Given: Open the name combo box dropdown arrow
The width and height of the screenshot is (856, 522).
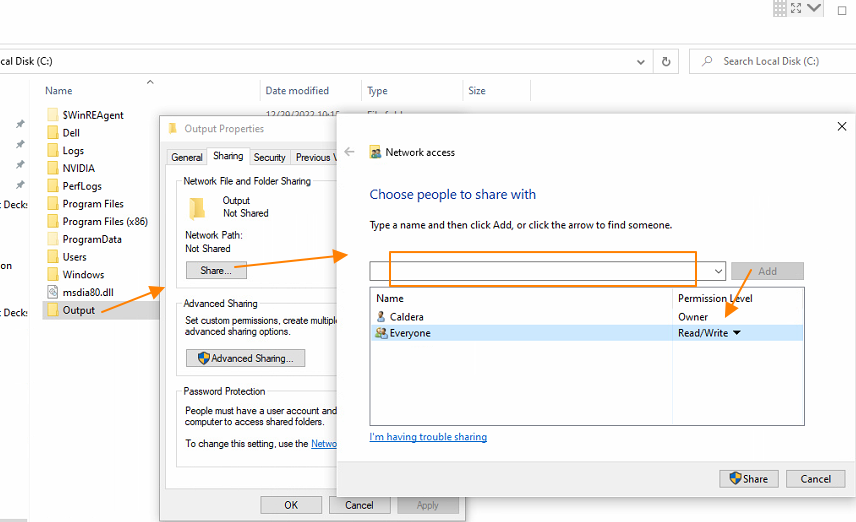Looking at the screenshot, I should point(718,271).
